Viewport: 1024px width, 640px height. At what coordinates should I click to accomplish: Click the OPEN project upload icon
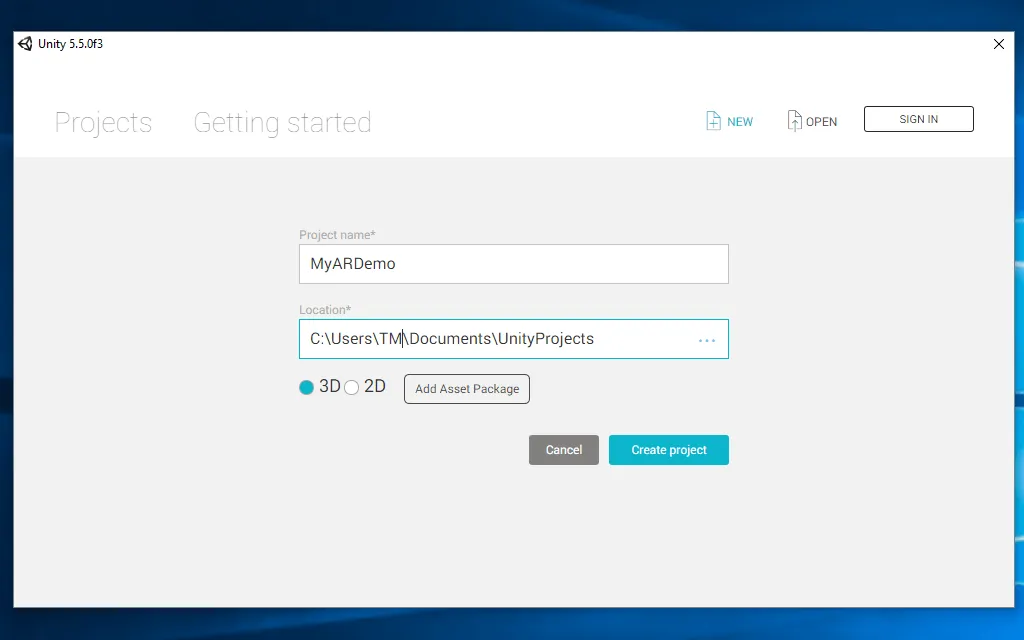pos(795,121)
